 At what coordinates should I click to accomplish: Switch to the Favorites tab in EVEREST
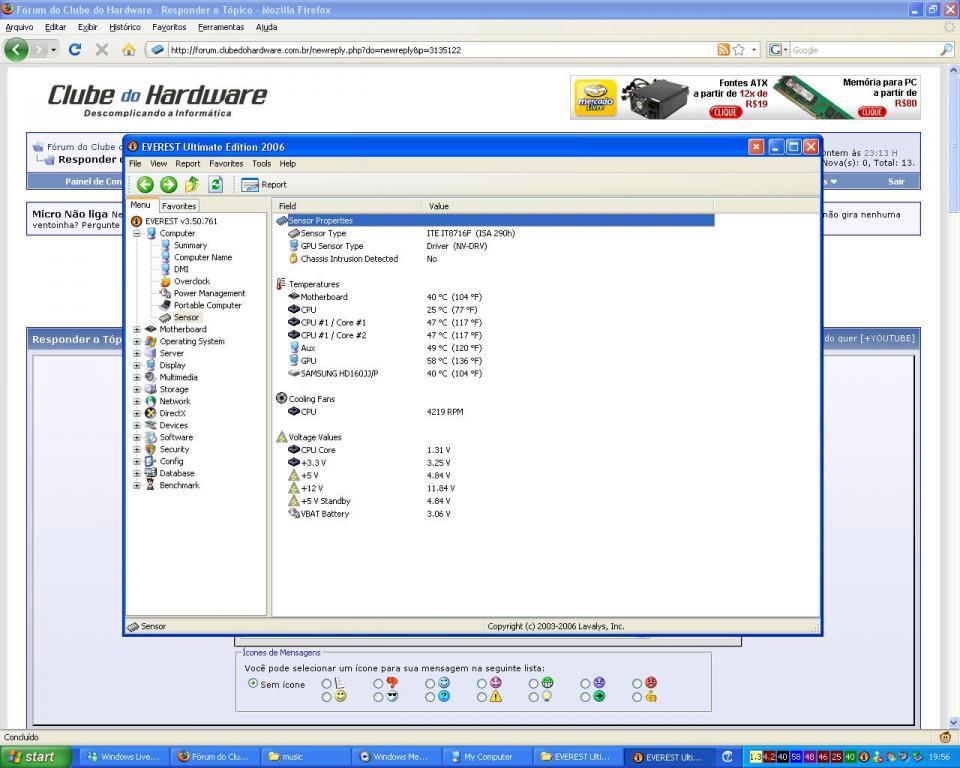179,206
